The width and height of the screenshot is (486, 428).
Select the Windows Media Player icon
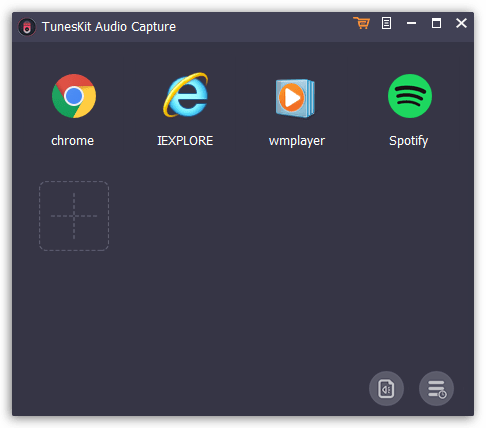click(295, 98)
